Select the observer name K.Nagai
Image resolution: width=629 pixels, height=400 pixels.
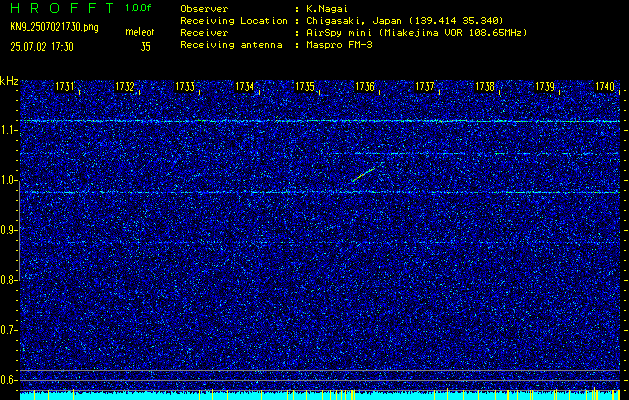click(x=325, y=9)
